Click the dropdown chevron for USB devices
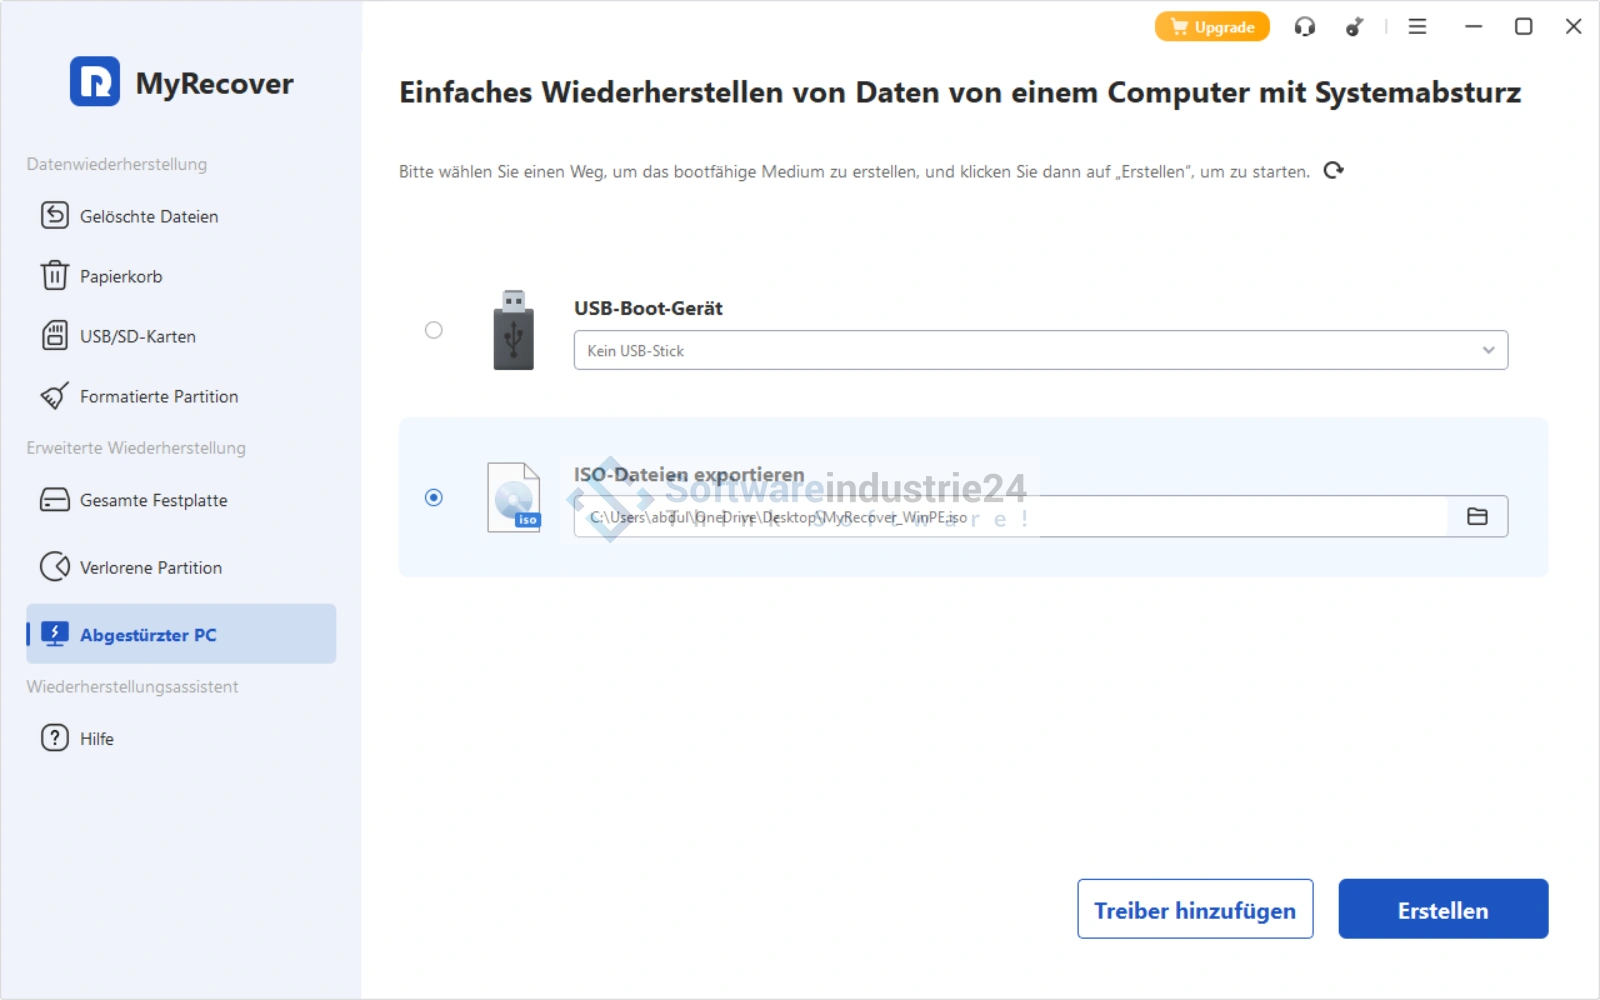1600x1000 pixels. coord(1488,351)
